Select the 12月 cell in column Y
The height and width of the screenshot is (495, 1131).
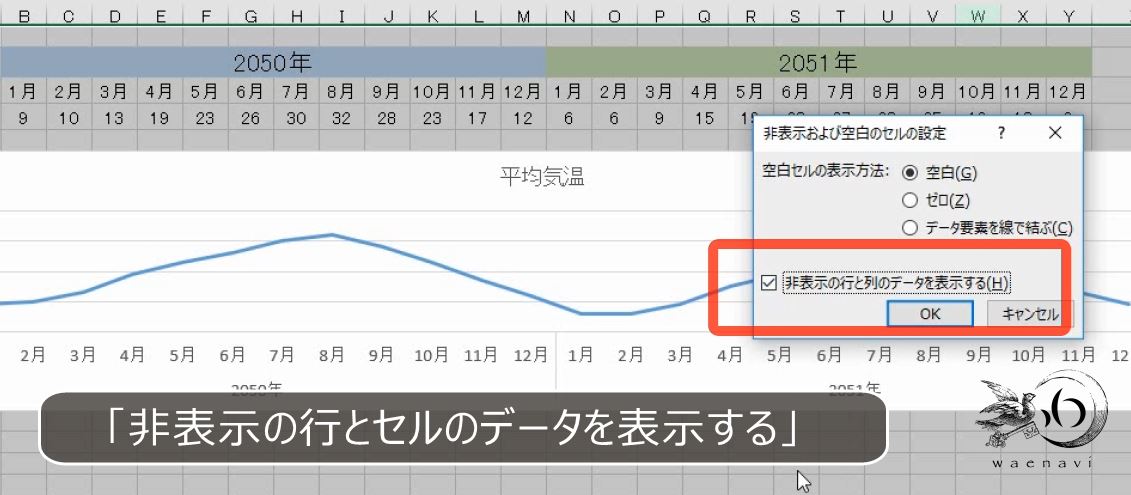point(1068,92)
